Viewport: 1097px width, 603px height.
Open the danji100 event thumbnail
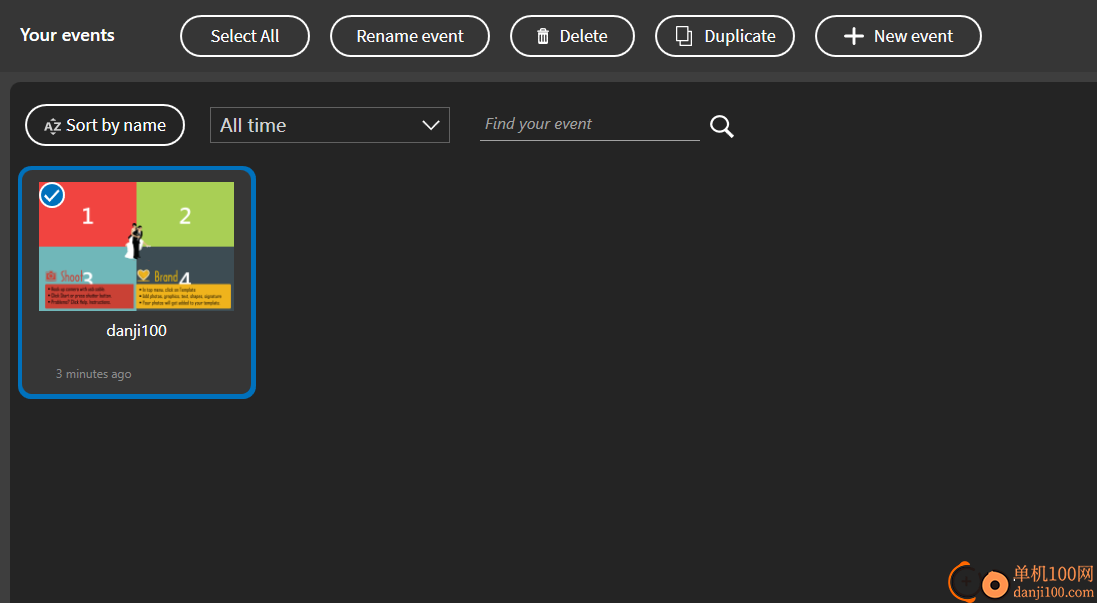click(x=136, y=246)
